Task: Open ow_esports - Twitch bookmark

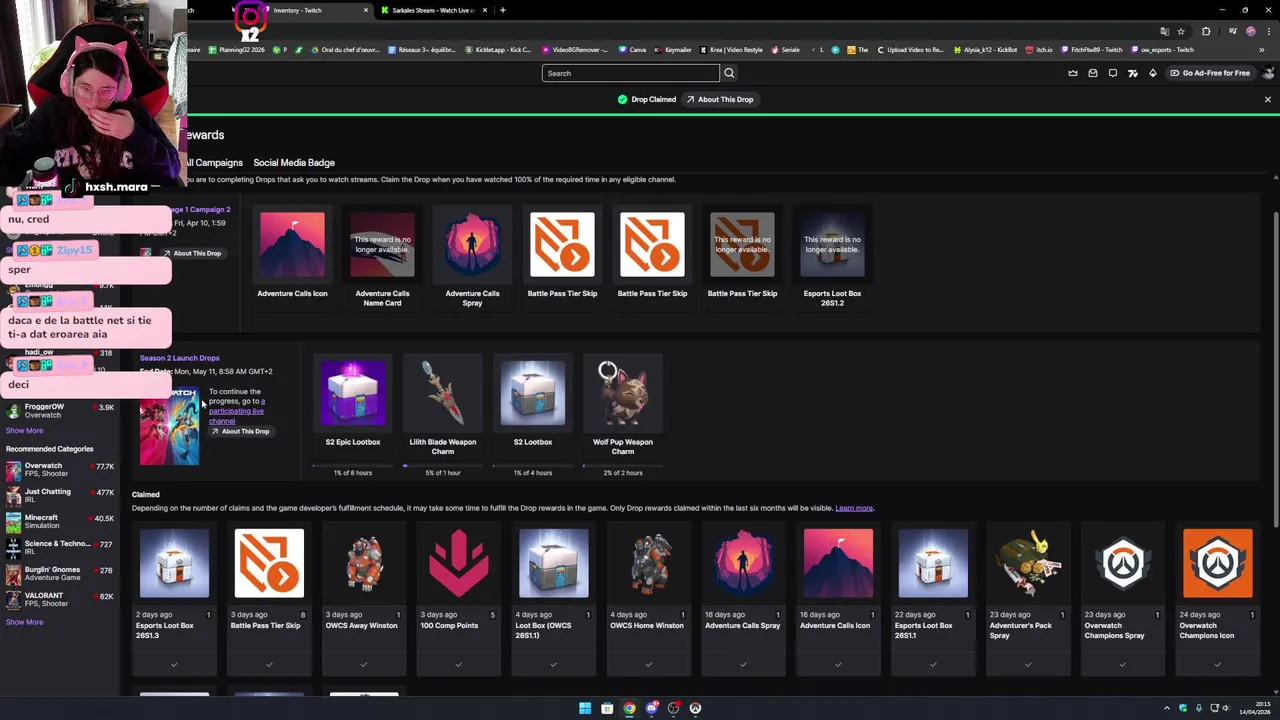Action: tap(1163, 50)
